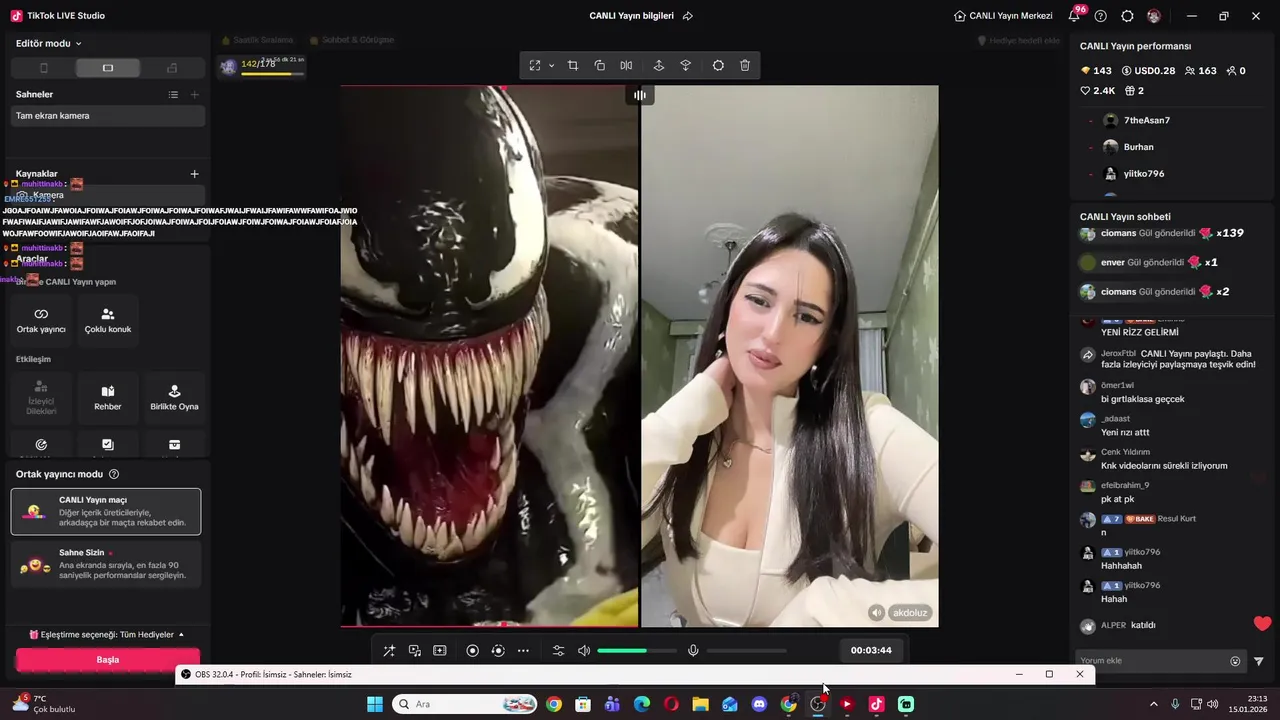Open source settings circle icon
Screen dimensions: 1280x720
coord(718,65)
